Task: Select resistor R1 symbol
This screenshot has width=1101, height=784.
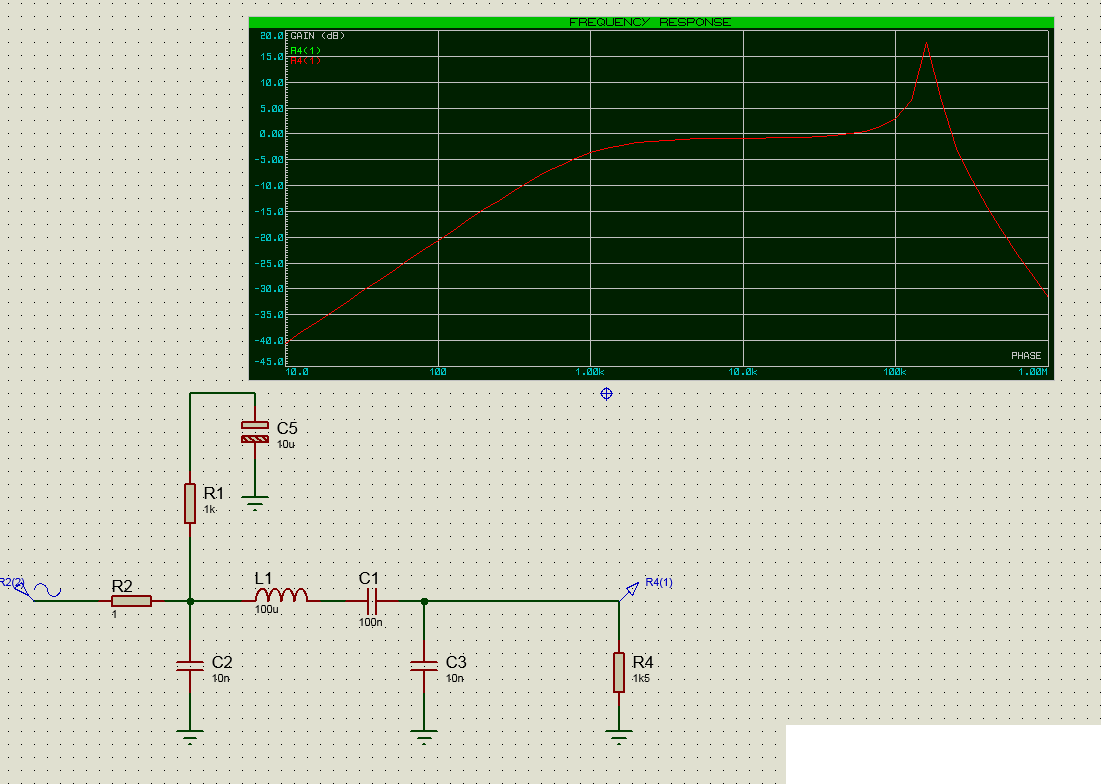Action: click(190, 503)
